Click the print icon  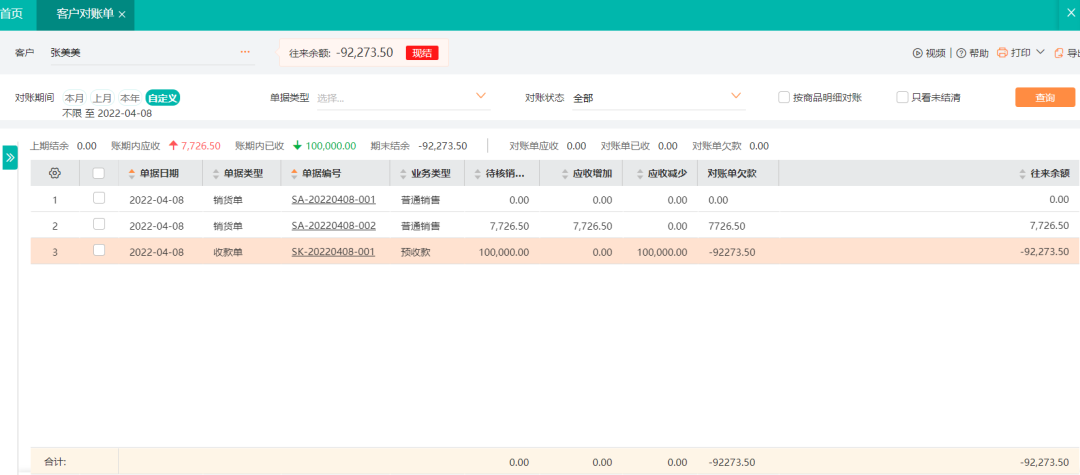point(1002,53)
